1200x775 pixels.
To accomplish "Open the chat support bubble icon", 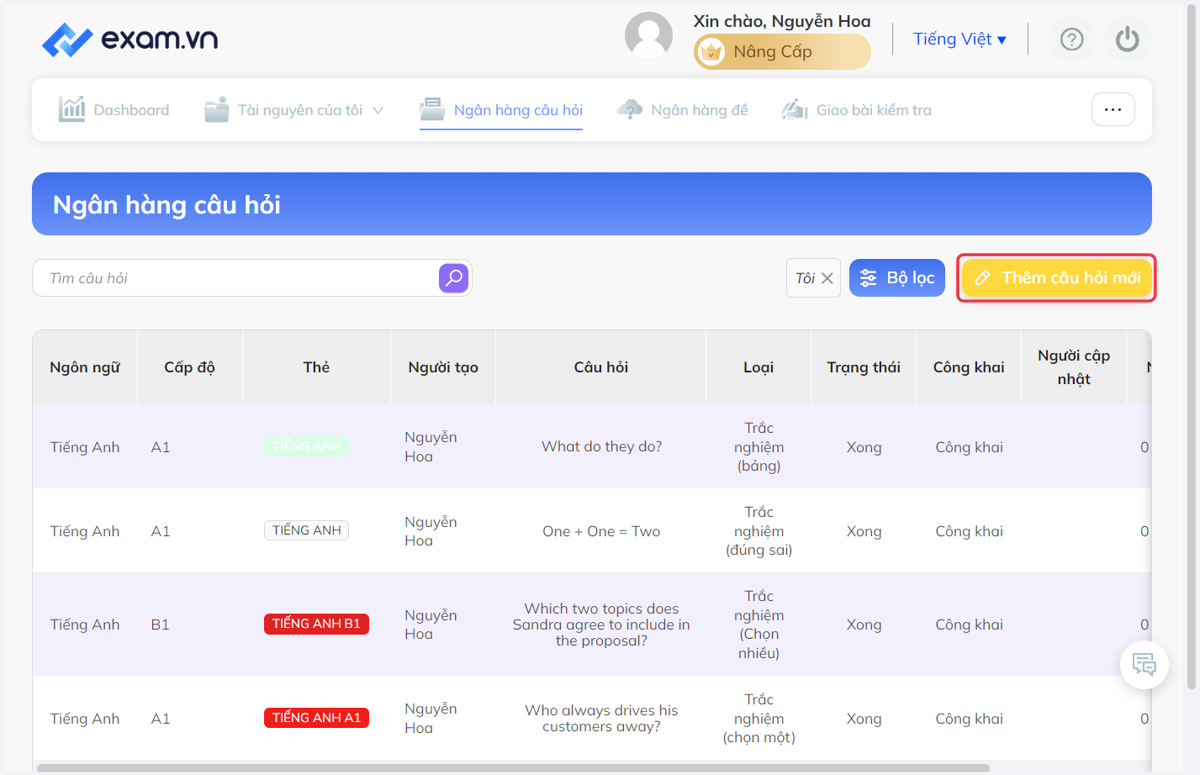I will (1145, 663).
